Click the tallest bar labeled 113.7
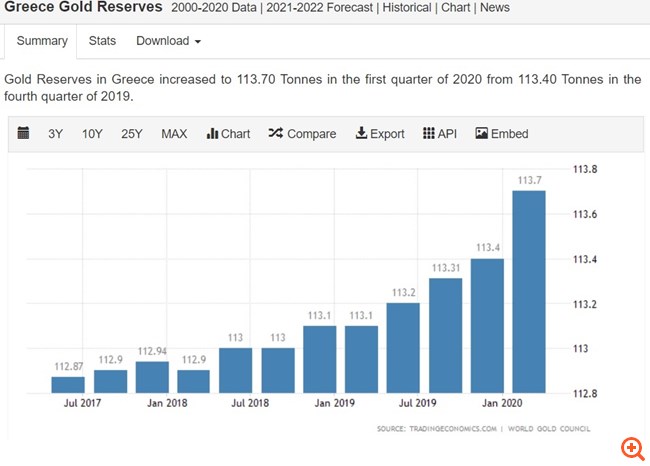 (529, 291)
